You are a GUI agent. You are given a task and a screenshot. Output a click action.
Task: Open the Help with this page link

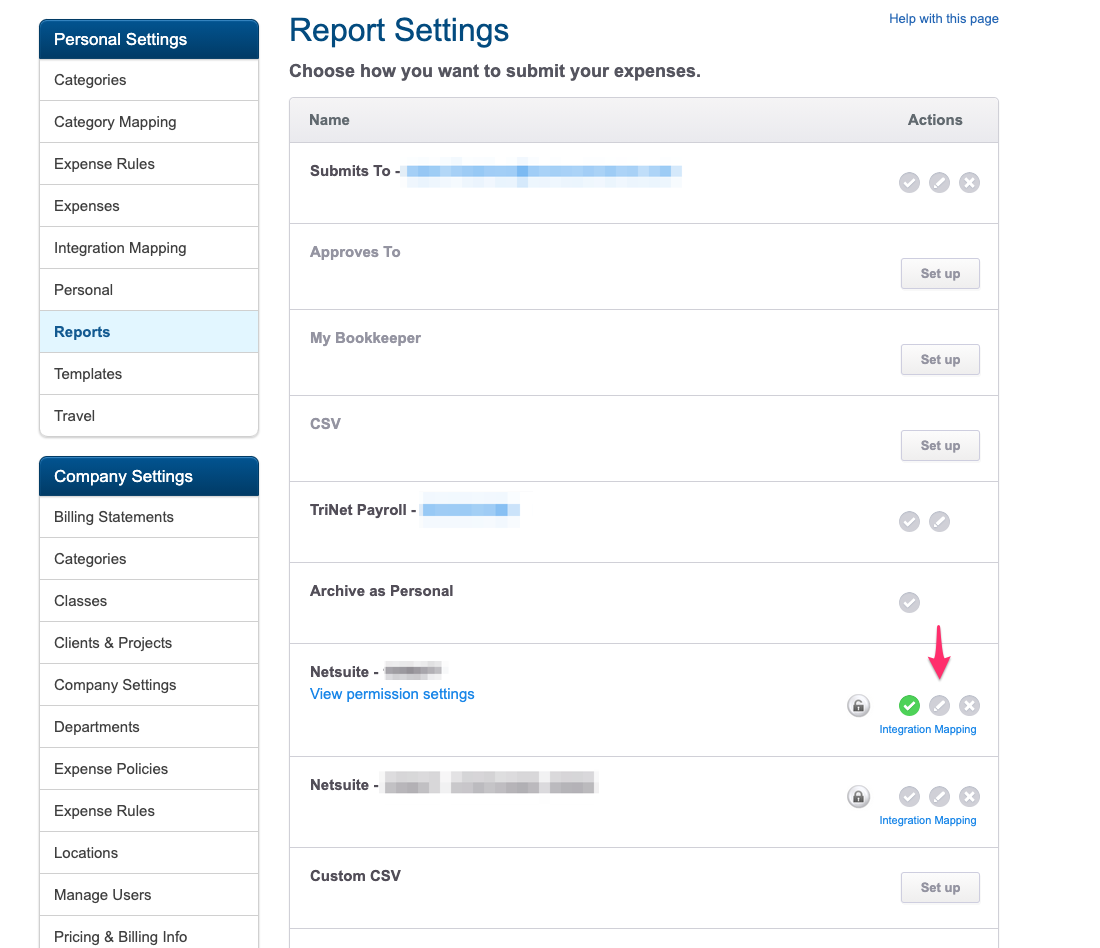pyautogui.click(x=943, y=19)
